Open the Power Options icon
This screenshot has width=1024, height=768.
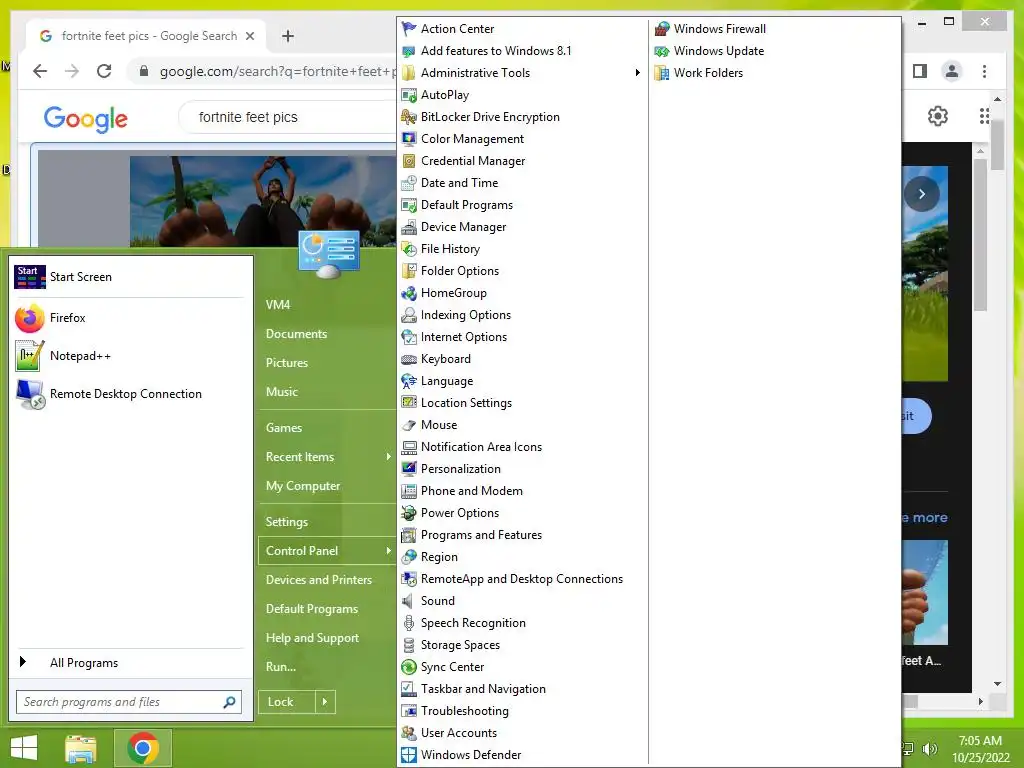pos(409,513)
